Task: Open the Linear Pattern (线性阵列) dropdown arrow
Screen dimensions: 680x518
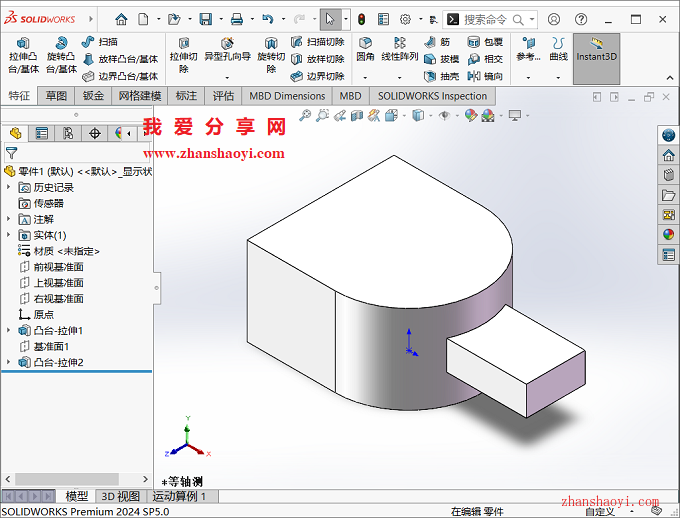Action: [399, 76]
